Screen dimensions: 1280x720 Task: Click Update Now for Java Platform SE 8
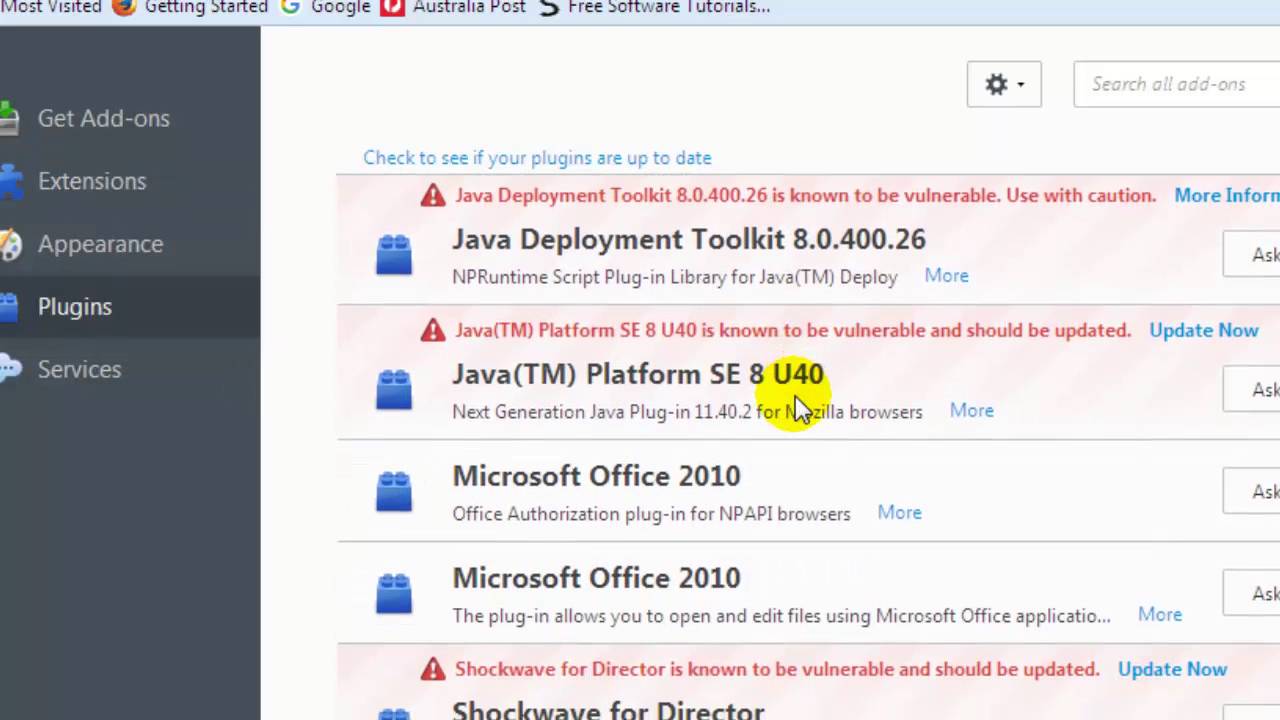click(1204, 330)
